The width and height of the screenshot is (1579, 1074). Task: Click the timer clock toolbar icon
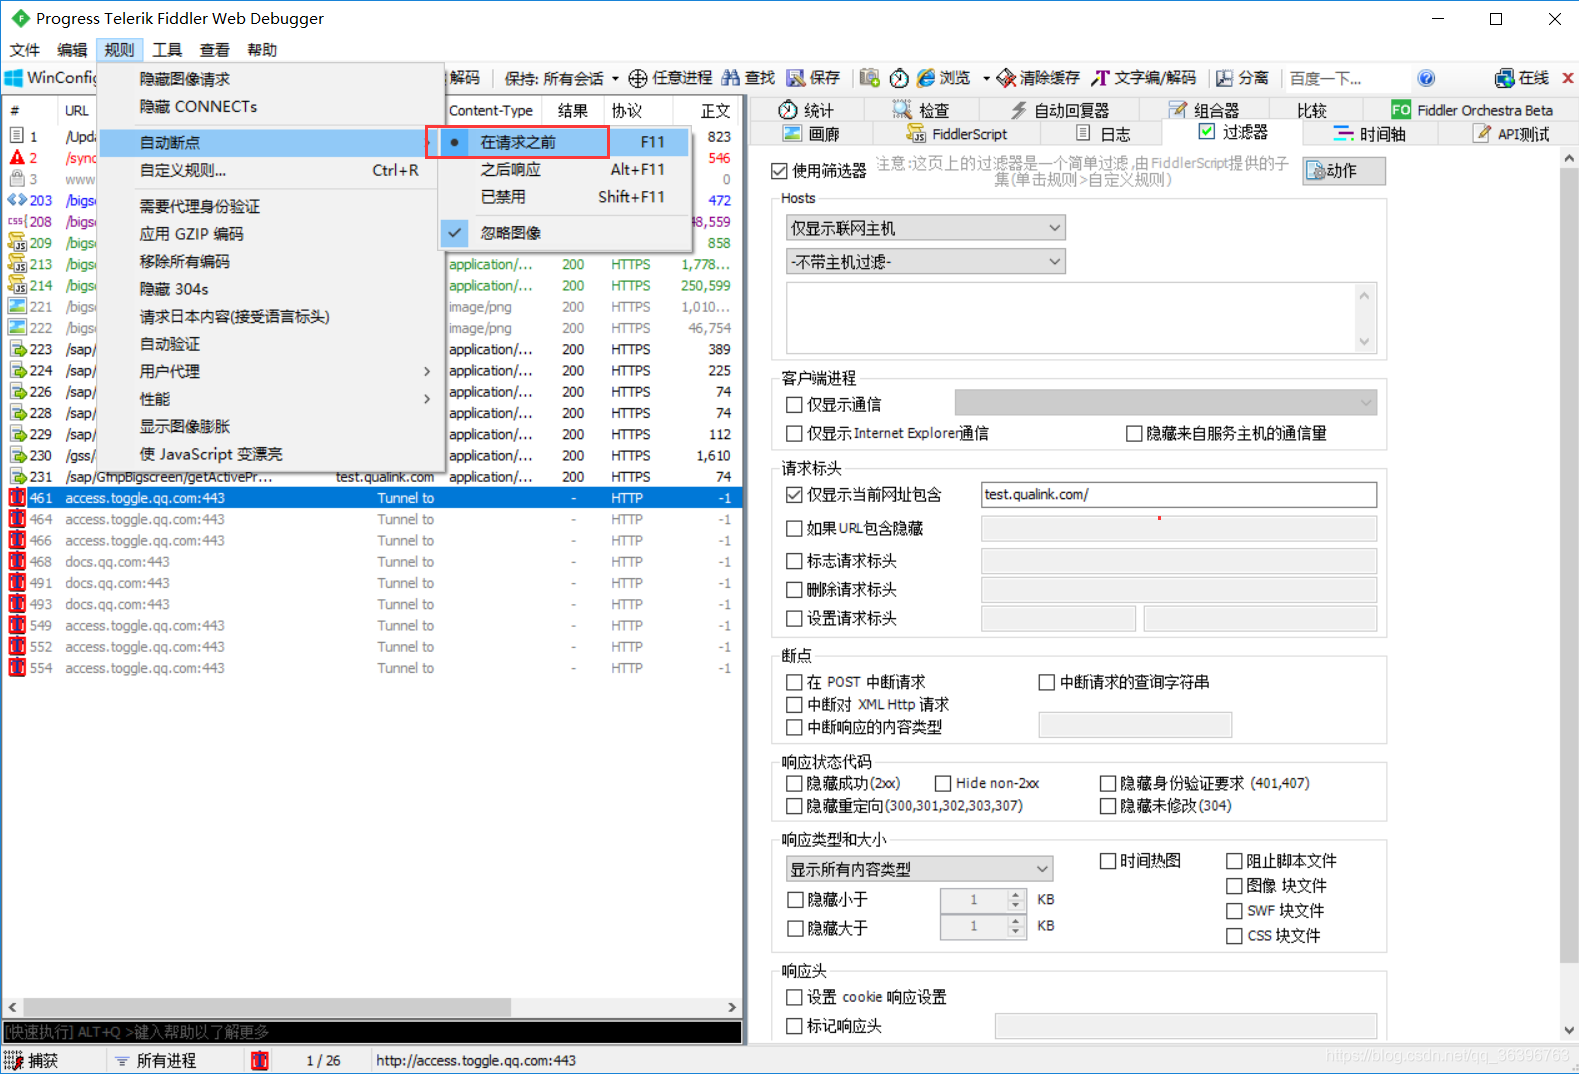tap(899, 78)
